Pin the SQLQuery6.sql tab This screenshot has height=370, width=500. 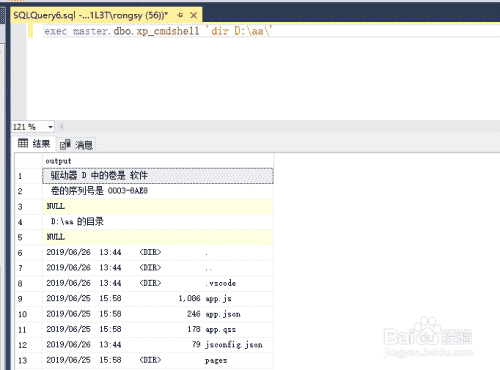click(x=180, y=15)
